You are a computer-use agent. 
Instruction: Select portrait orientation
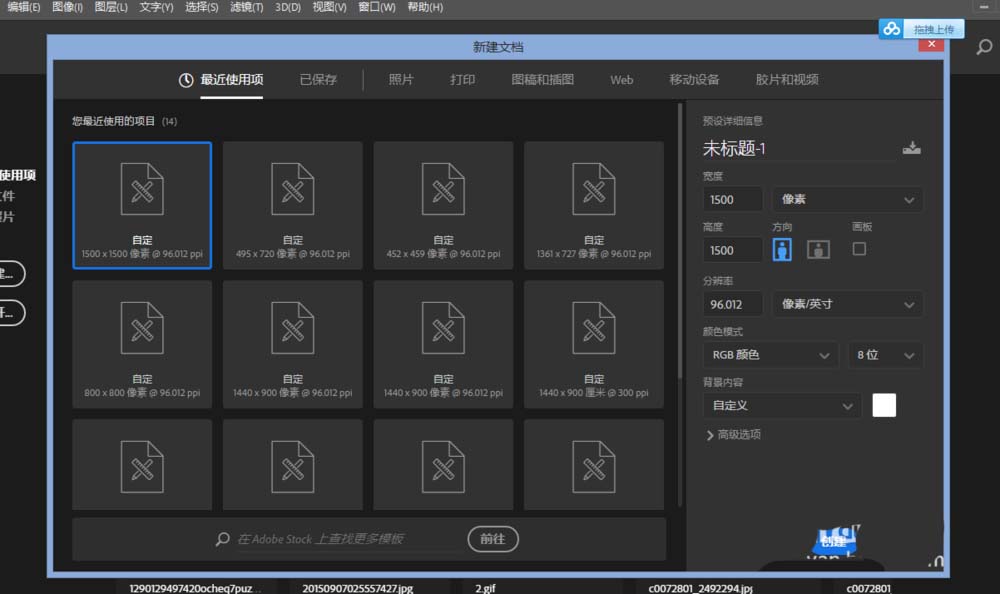coord(782,249)
